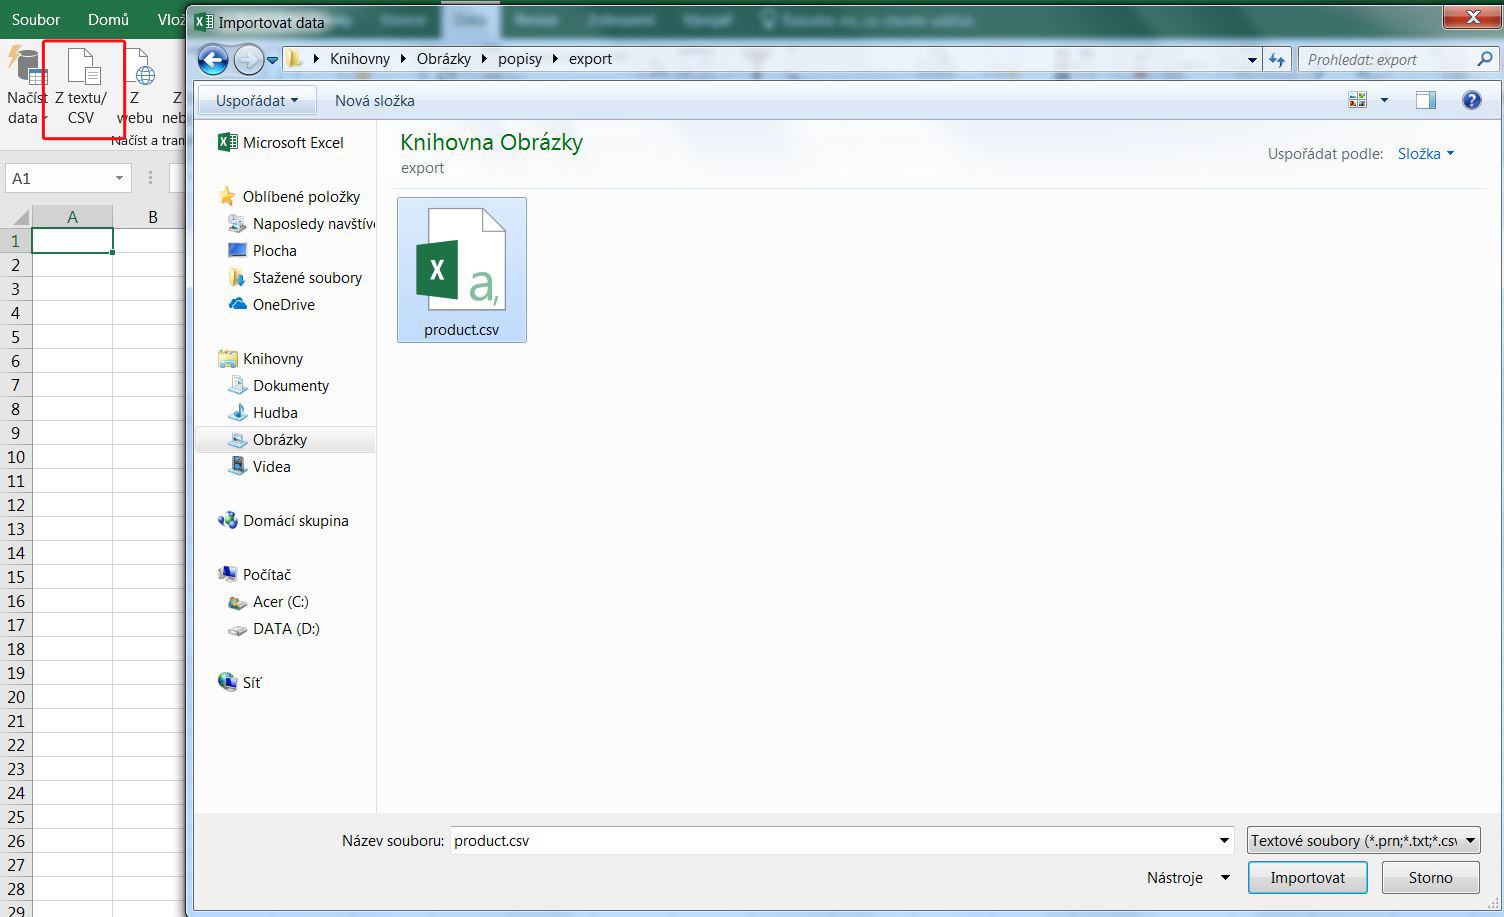
Task: Open OneDrive in the sidebar
Action: [x=283, y=305]
